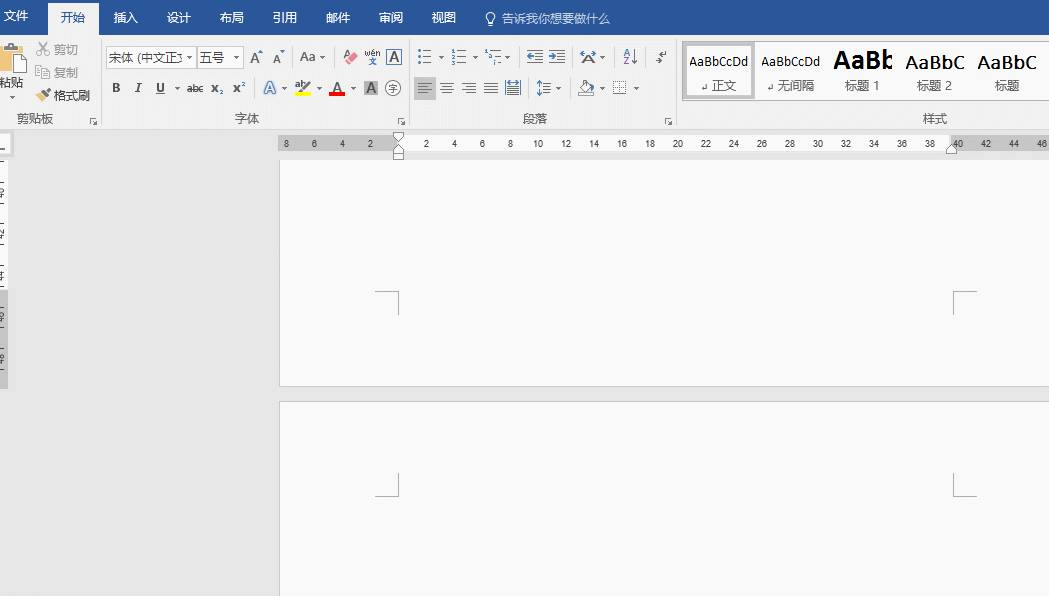Click the Format Painter (格式刷) button

63,95
